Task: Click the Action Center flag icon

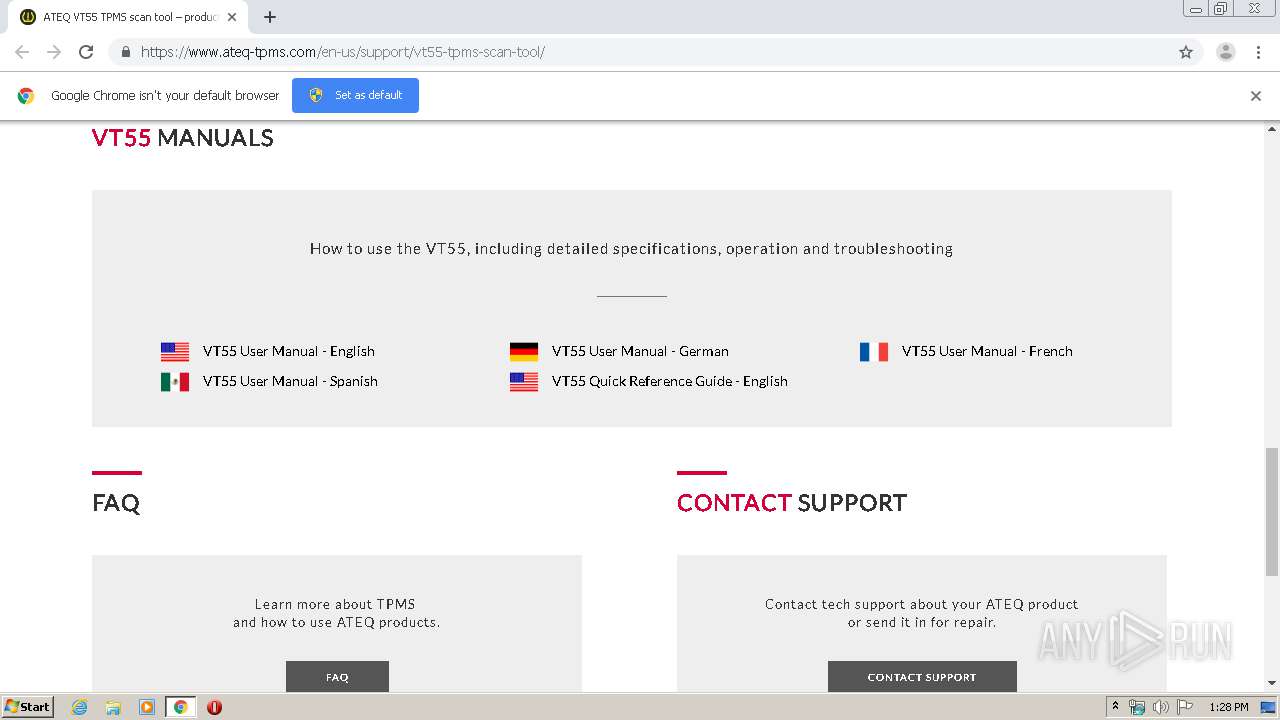Action: (x=1185, y=707)
